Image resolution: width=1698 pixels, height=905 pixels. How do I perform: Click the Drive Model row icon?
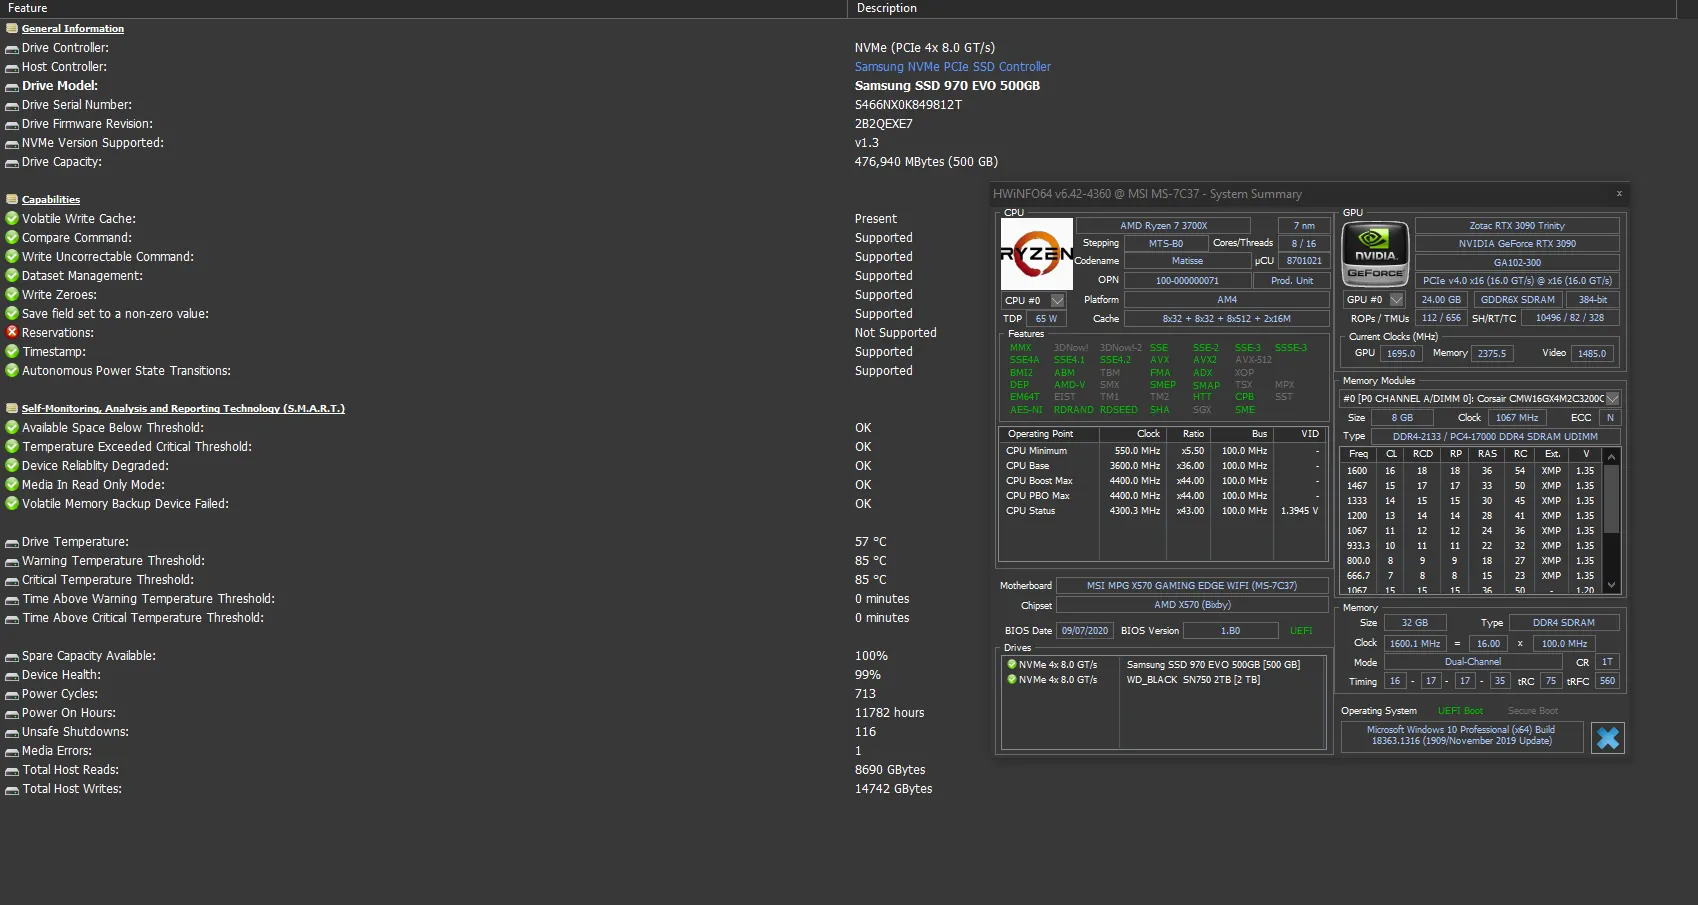[12, 87]
